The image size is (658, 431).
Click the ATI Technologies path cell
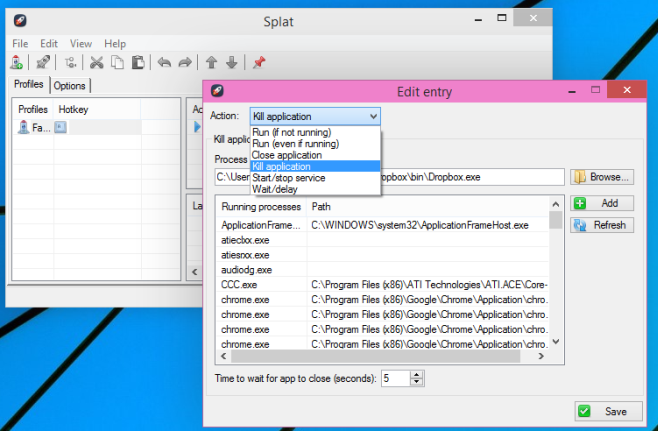[x=429, y=285]
